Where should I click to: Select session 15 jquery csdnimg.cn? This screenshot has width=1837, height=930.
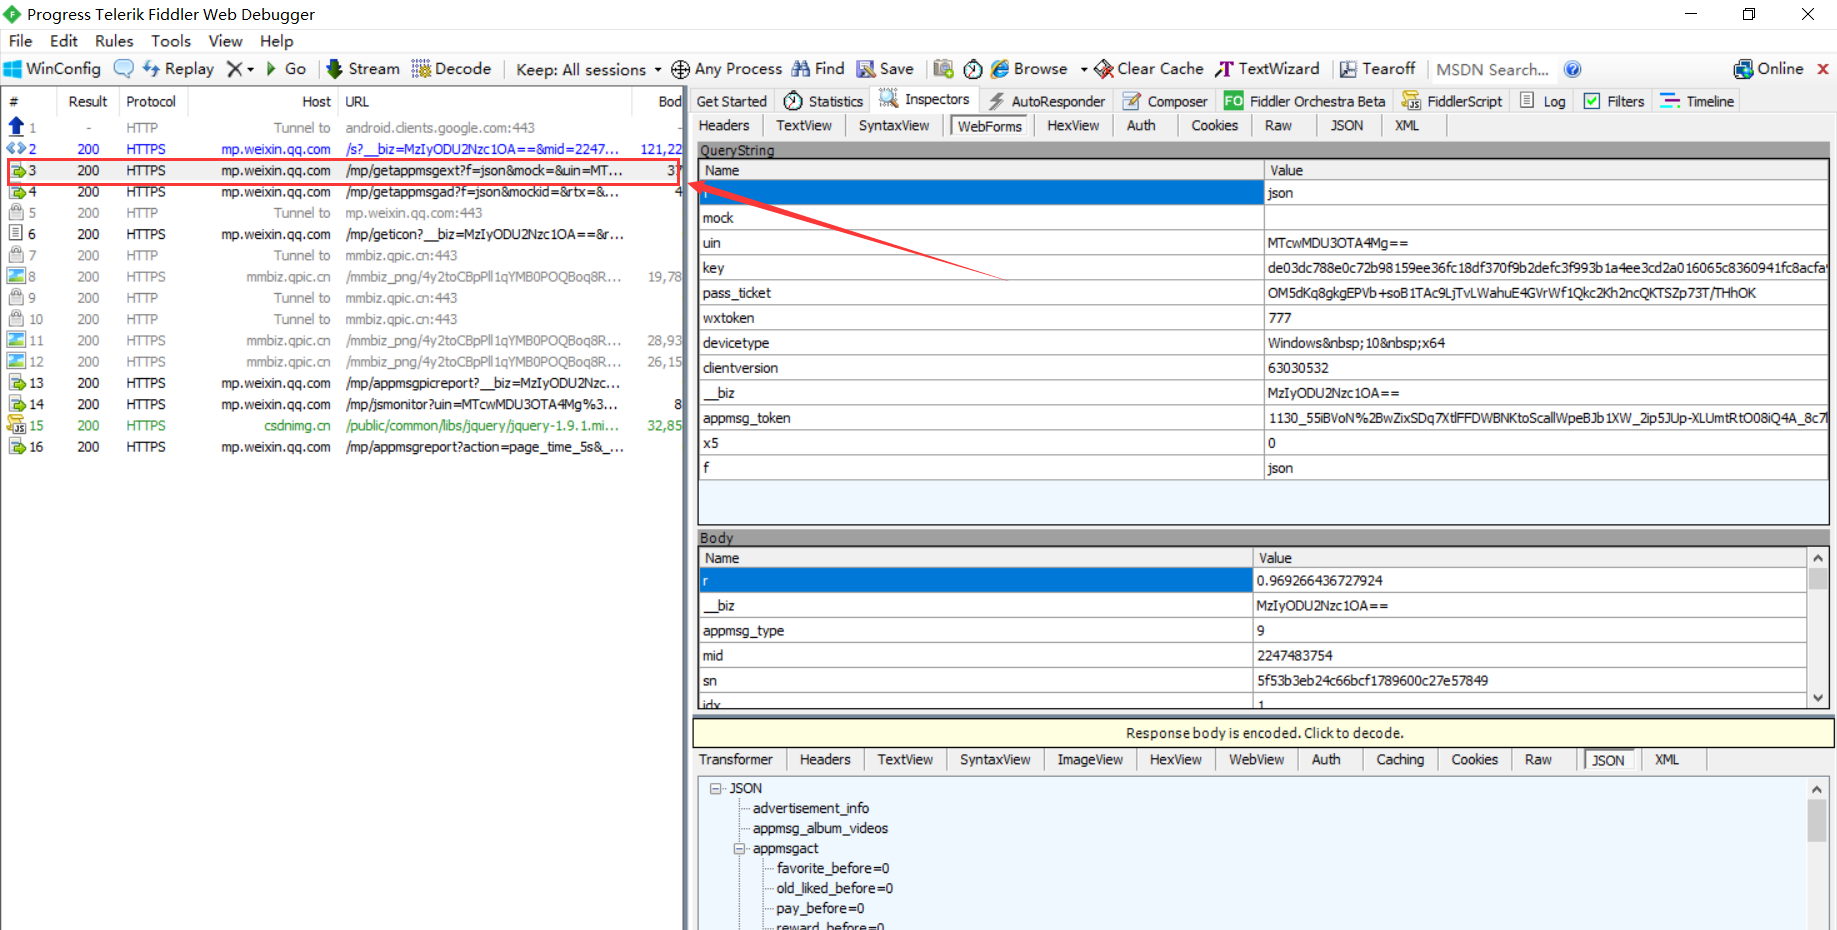pos(343,425)
